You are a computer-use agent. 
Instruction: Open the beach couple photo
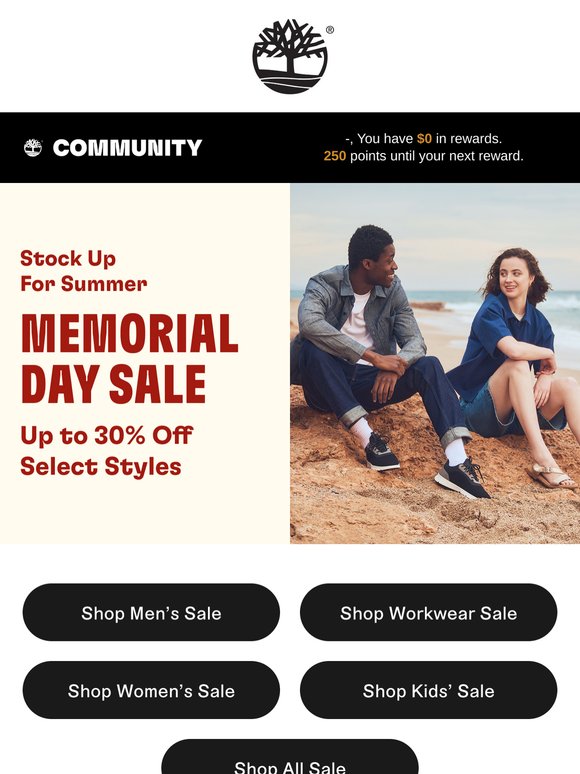pos(435,364)
